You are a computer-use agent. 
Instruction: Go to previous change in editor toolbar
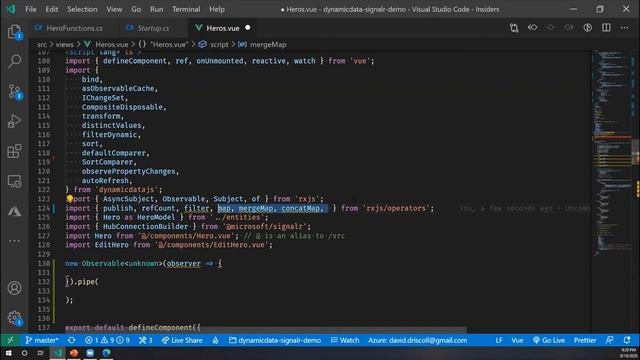(x=533, y=28)
